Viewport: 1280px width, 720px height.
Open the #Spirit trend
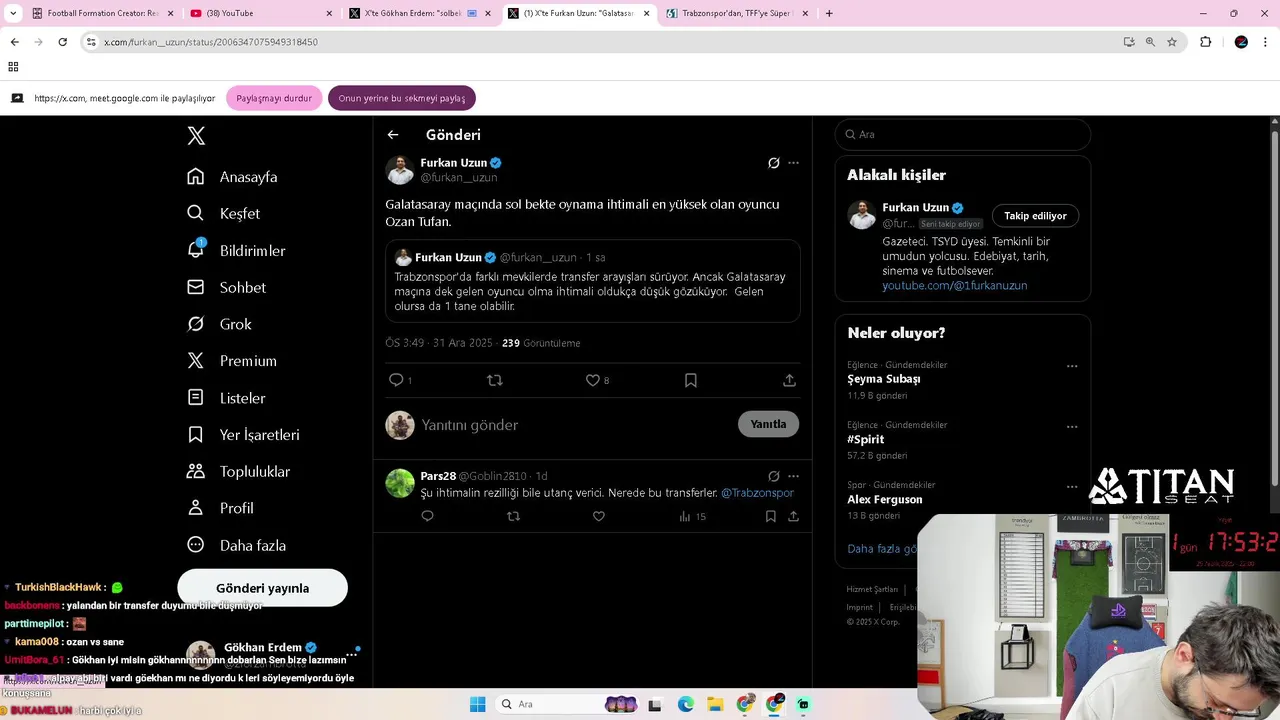point(866,439)
